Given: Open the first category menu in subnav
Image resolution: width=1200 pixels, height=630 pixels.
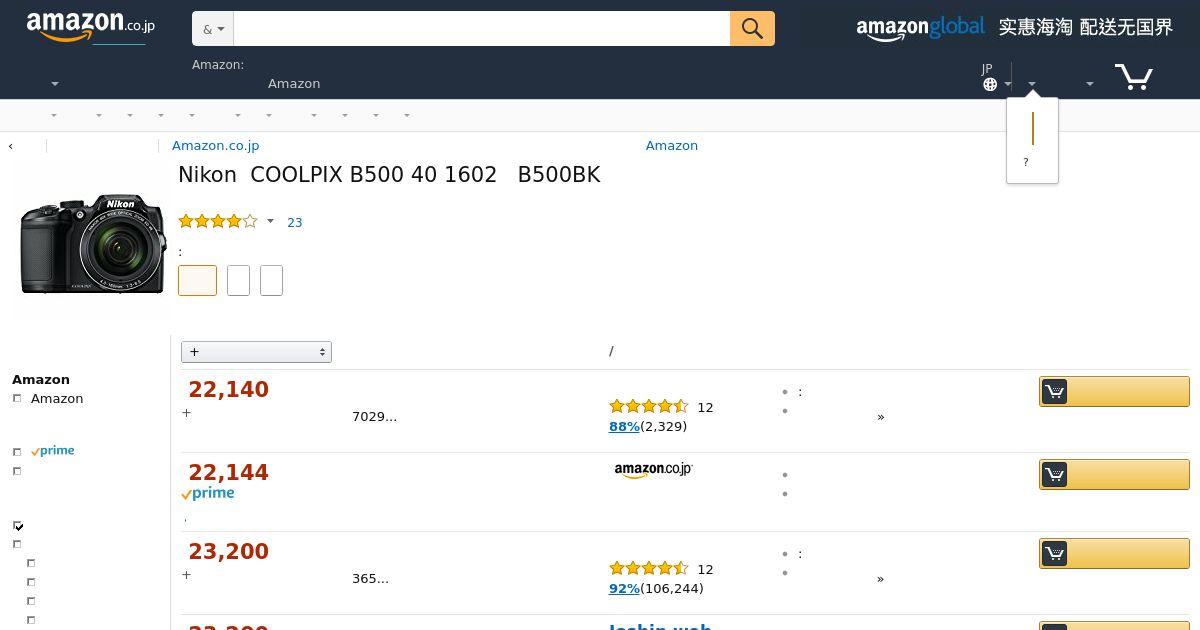Looking at the screenshot, I should coord(54,115).
